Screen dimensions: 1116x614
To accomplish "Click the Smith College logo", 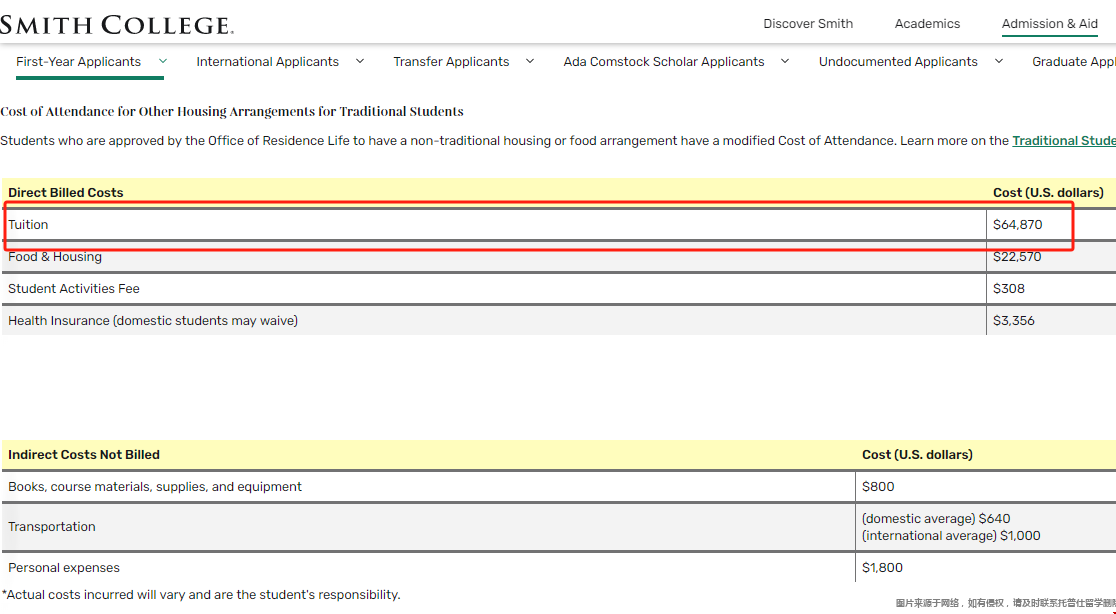I will coord(117,26).
